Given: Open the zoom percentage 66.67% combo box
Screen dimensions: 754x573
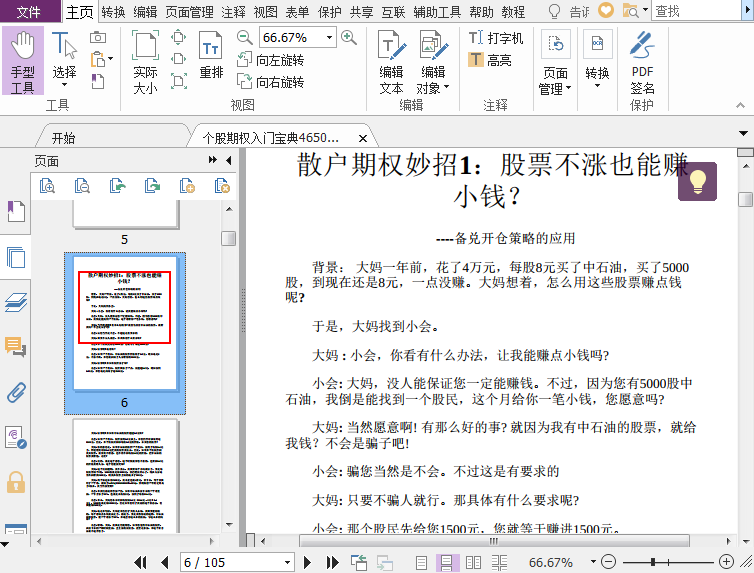Looking at the screenshot, I should [x=298, y=37].
